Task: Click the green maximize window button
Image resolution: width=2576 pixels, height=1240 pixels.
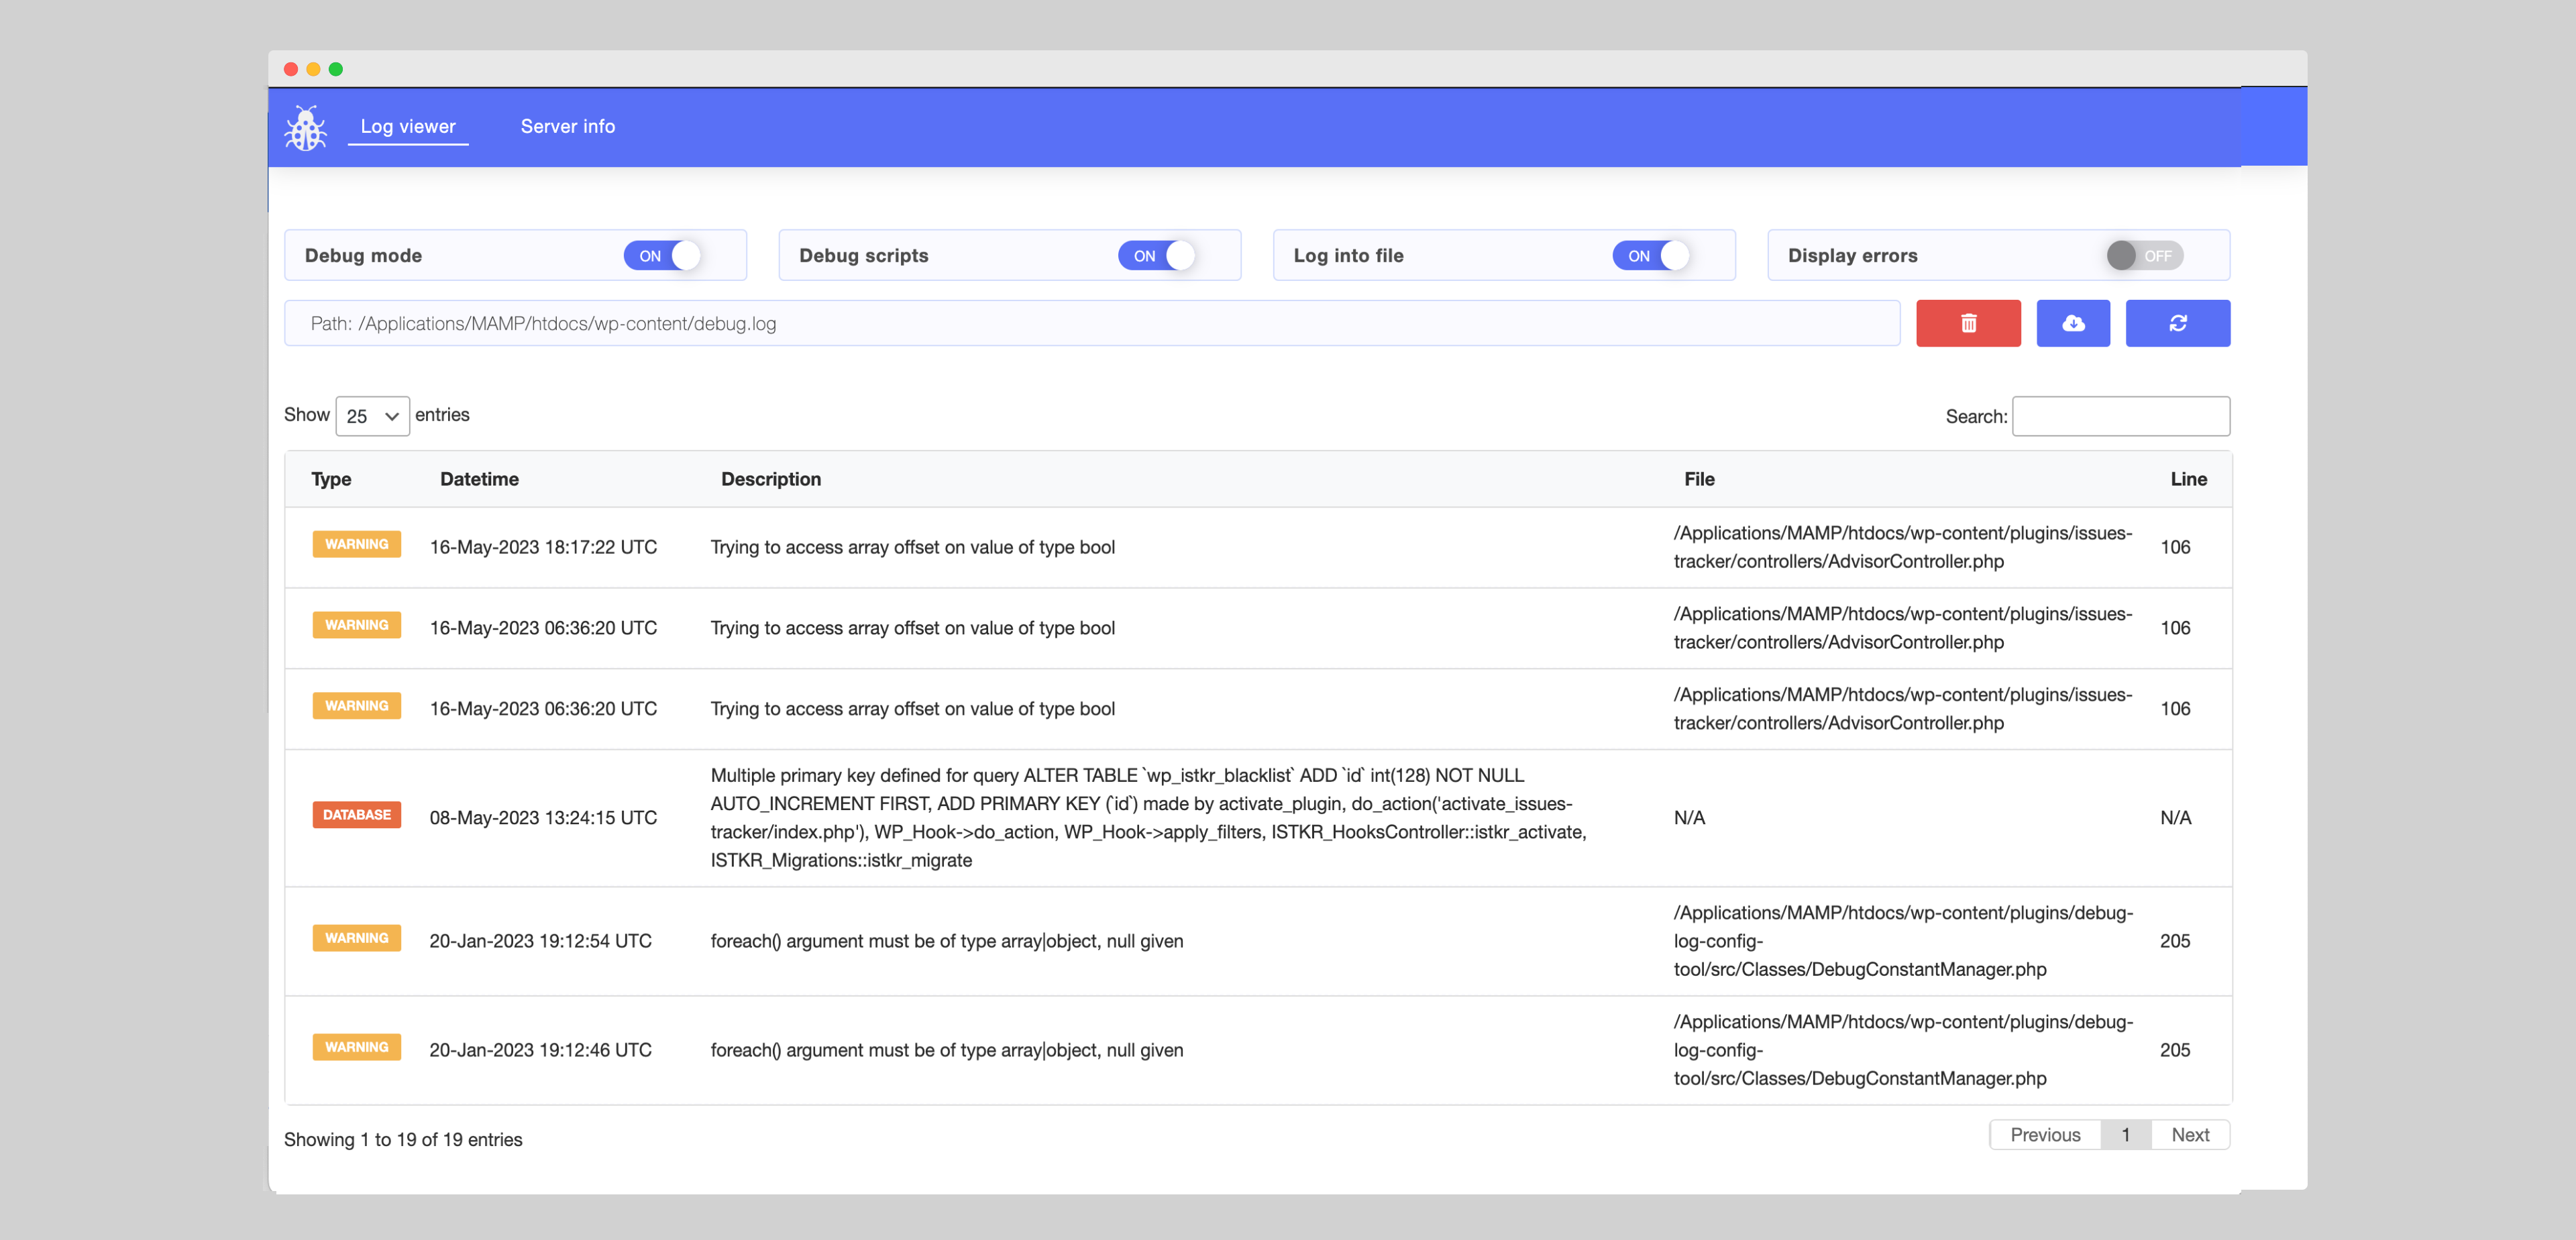Action: point(336,69)
